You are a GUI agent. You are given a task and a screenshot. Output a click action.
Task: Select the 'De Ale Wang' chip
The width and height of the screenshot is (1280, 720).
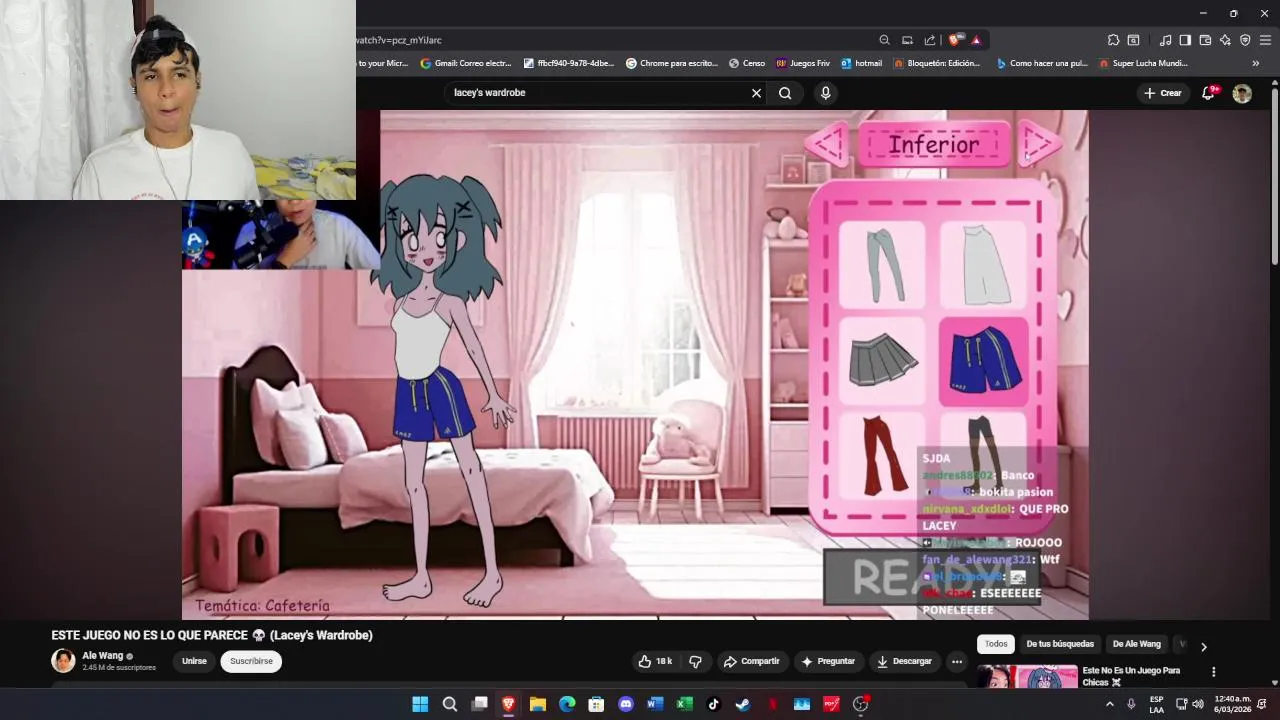click(1136, 644)
